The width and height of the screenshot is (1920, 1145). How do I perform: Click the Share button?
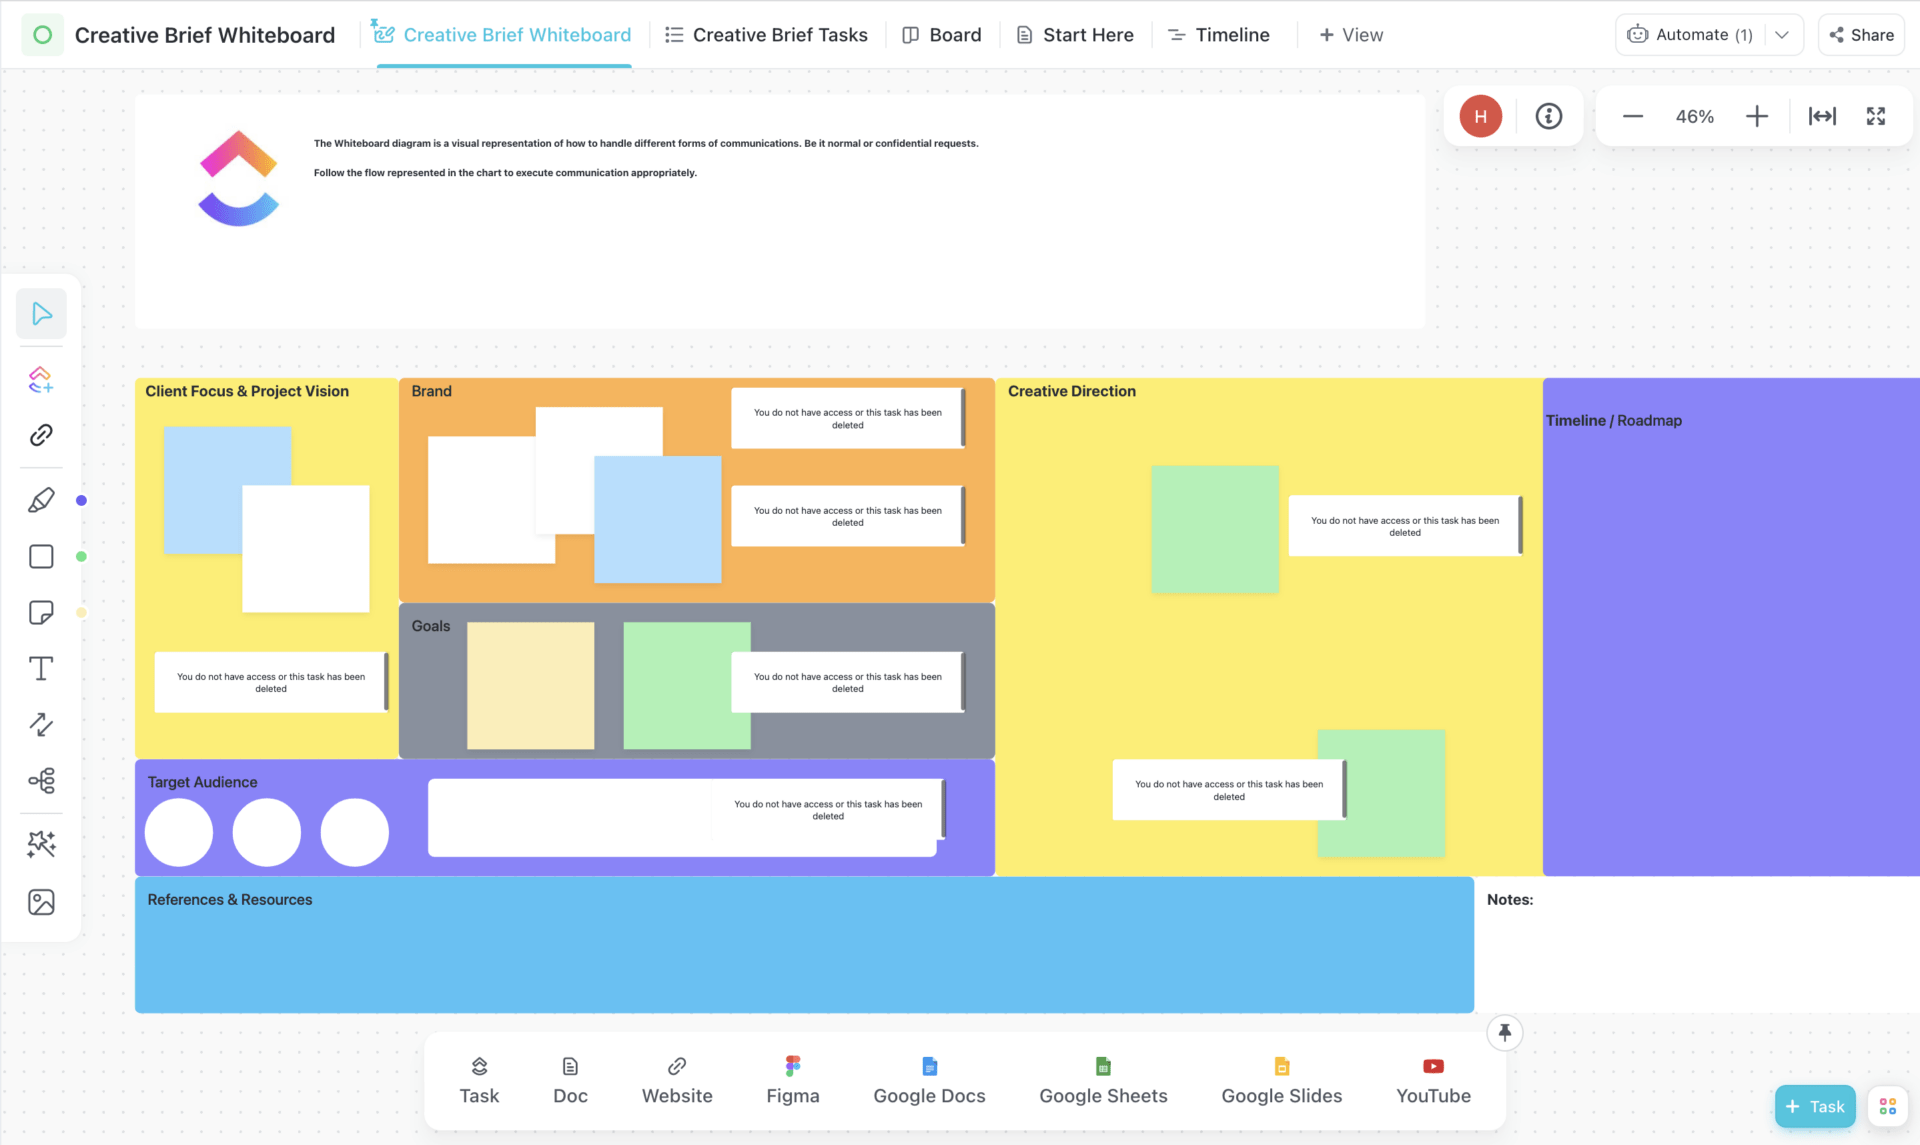tap(1863, 33)
